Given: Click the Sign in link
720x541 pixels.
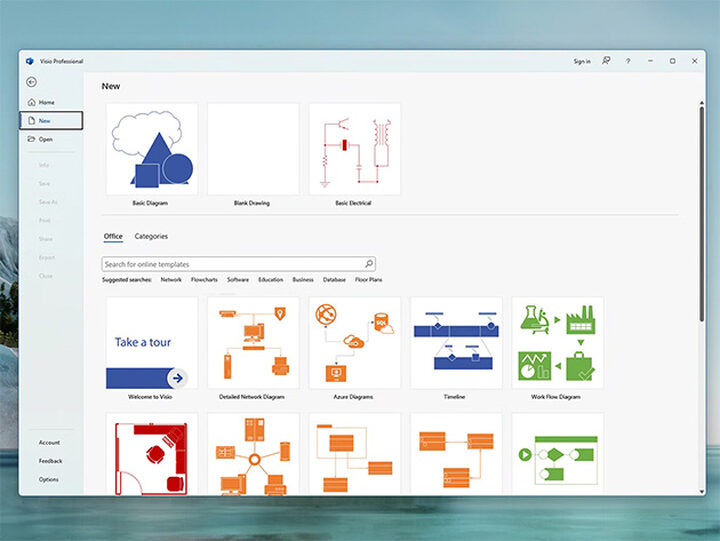Looking at the screenshot, I should [581, 61].
